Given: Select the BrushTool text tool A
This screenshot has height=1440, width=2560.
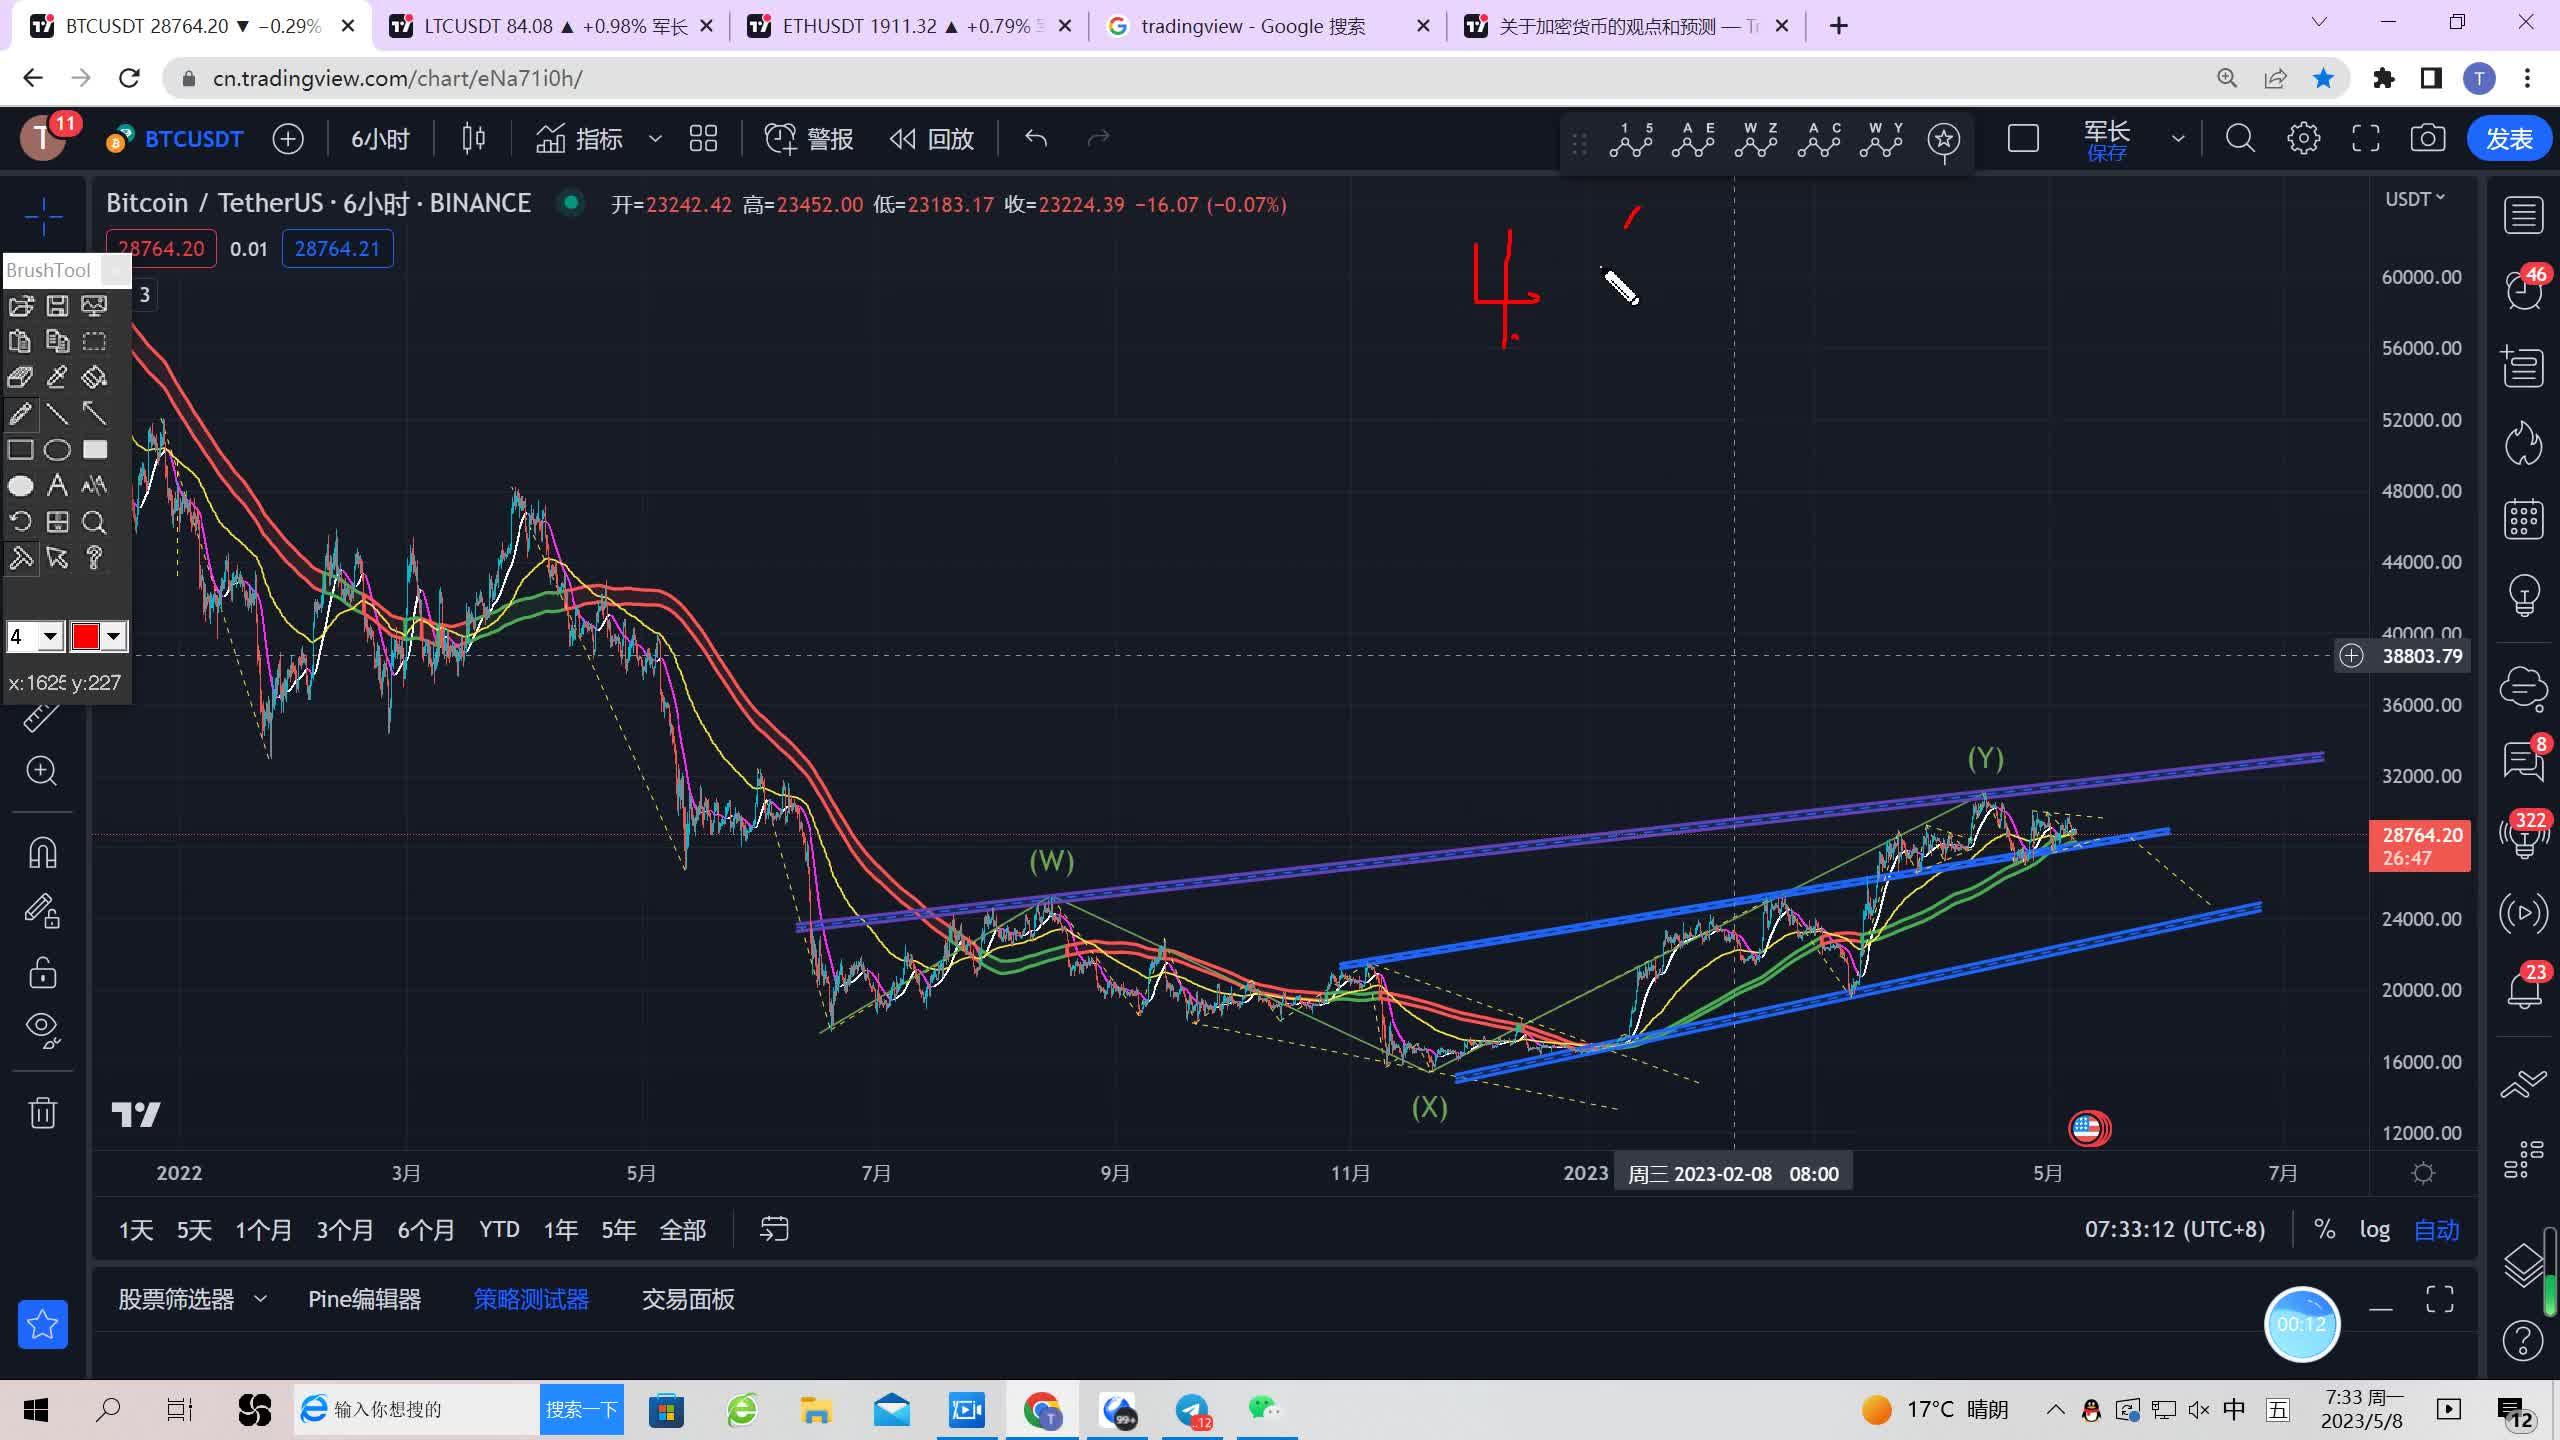Looking at the screenshot, I should [57, 486].
